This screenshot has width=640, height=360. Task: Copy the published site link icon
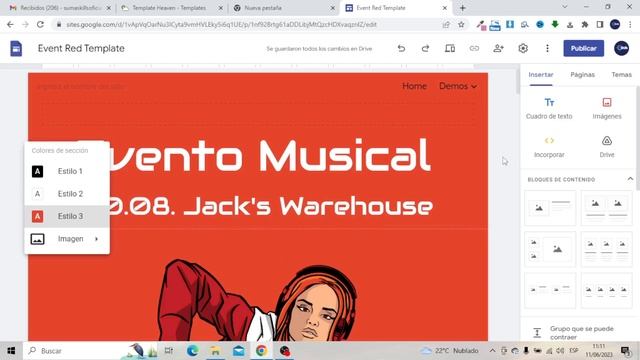click(x=474, y=49)
